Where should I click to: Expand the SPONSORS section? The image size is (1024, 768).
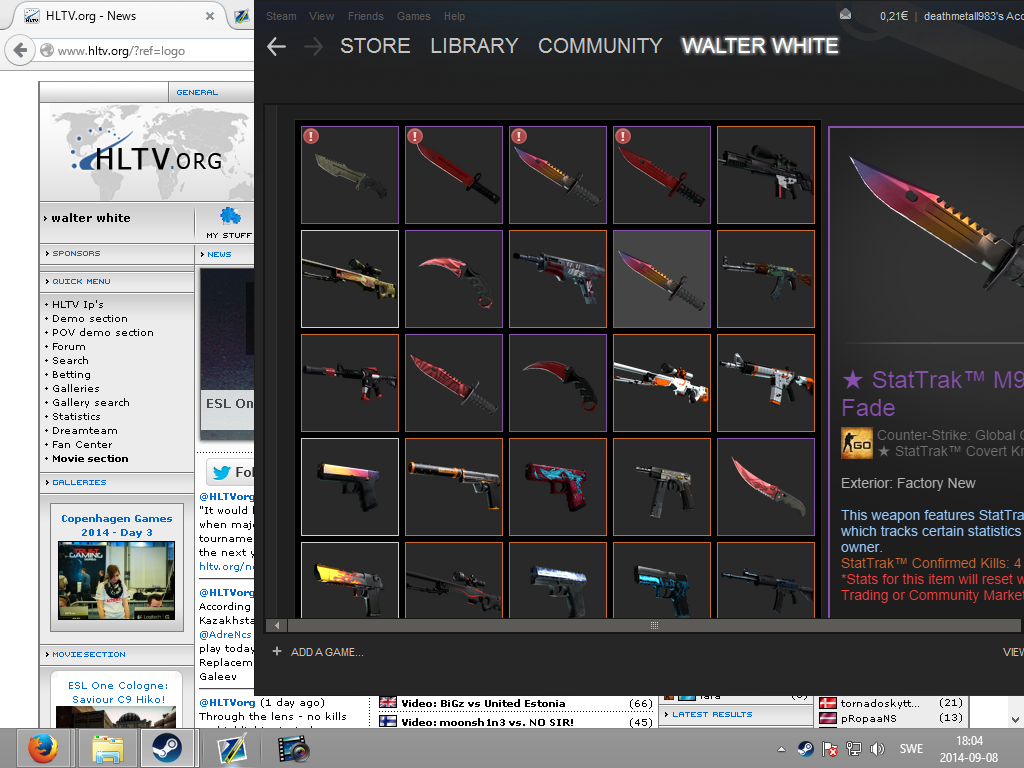[76, 253]
